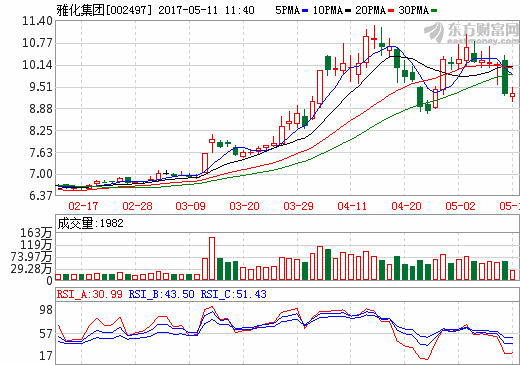Click the 30PMA green legend swatch
520x365 pixels.
point(434,11)
